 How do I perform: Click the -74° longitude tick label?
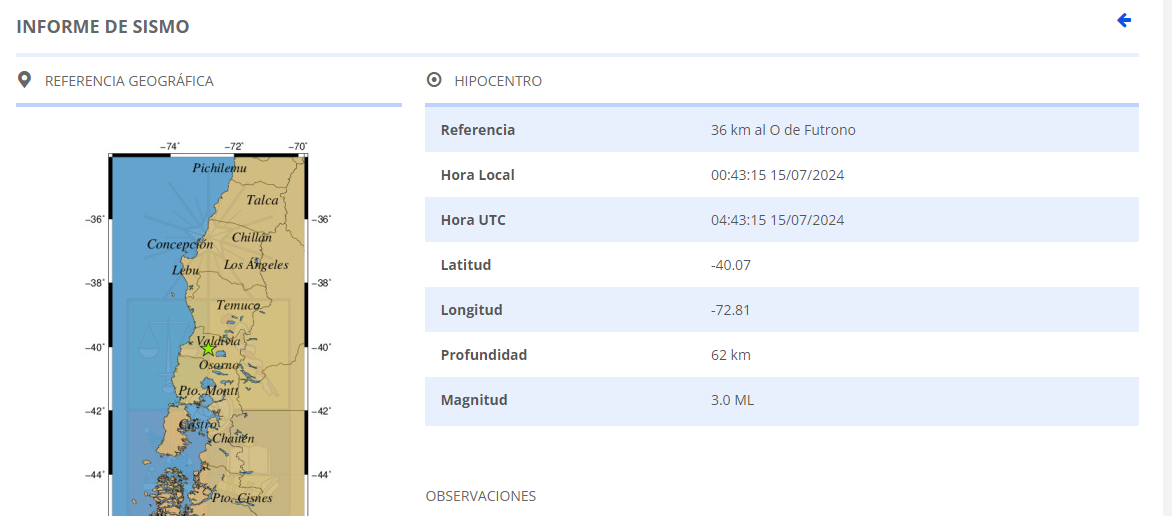point(170,147)
